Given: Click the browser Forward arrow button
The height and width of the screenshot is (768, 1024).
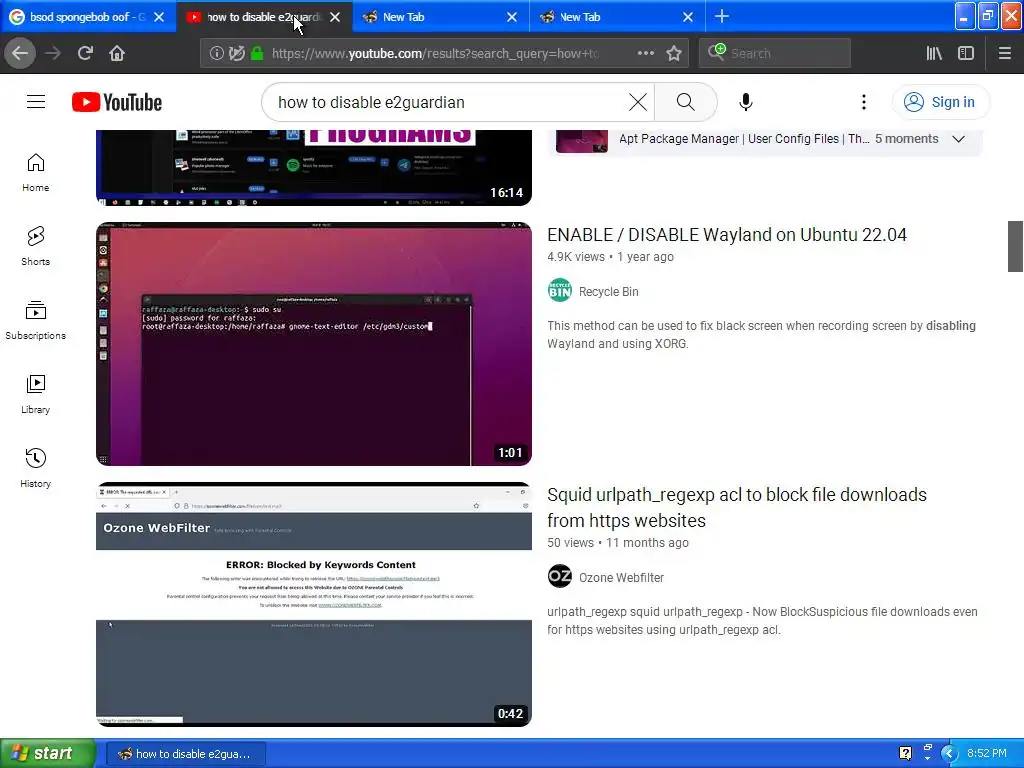Looking at the screenshot, I should 53,53.
